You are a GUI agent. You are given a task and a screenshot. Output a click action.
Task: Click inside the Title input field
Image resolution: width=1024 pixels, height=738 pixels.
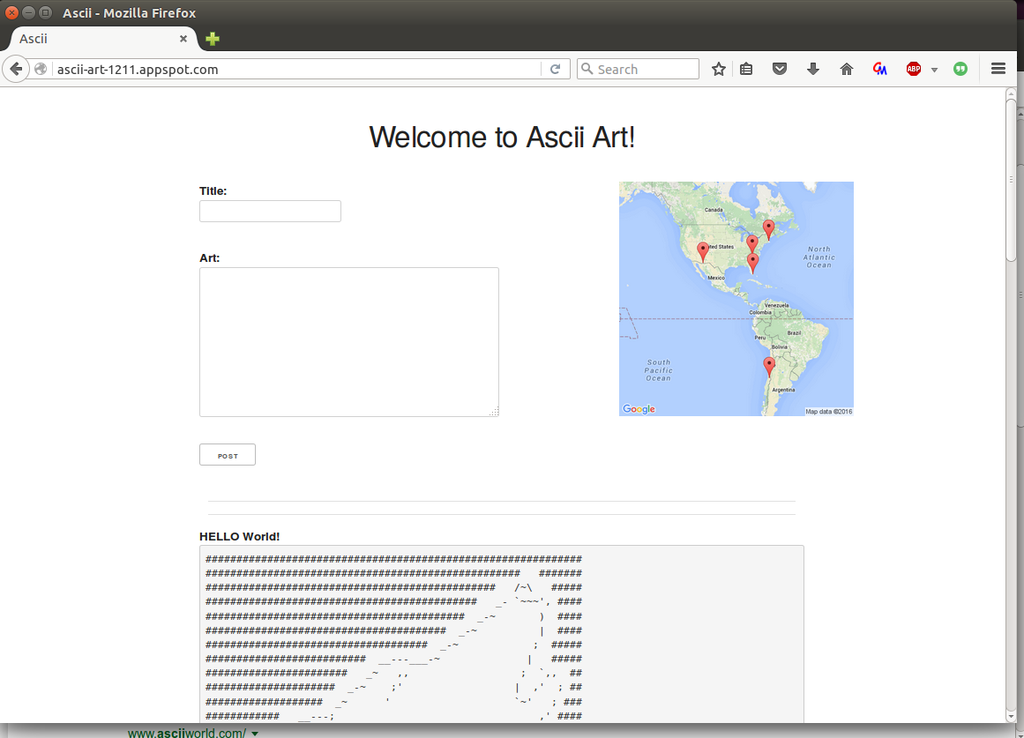[269, 211]
